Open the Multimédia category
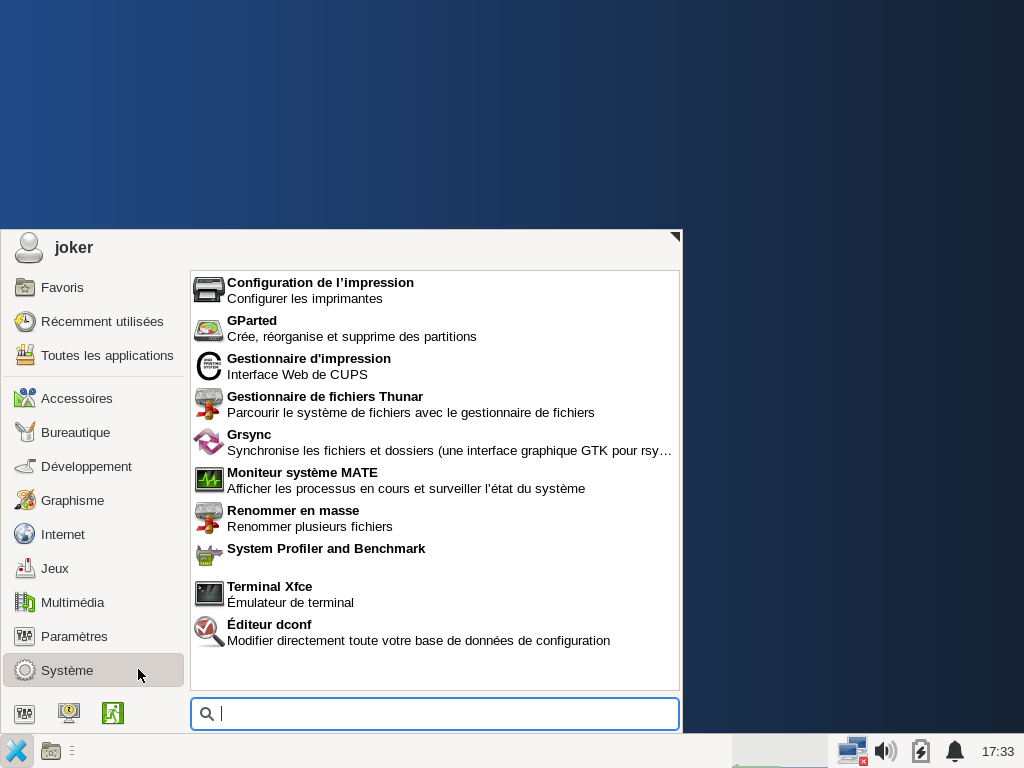The width and height of the screenshot is (1024, 768). point(93,602)
